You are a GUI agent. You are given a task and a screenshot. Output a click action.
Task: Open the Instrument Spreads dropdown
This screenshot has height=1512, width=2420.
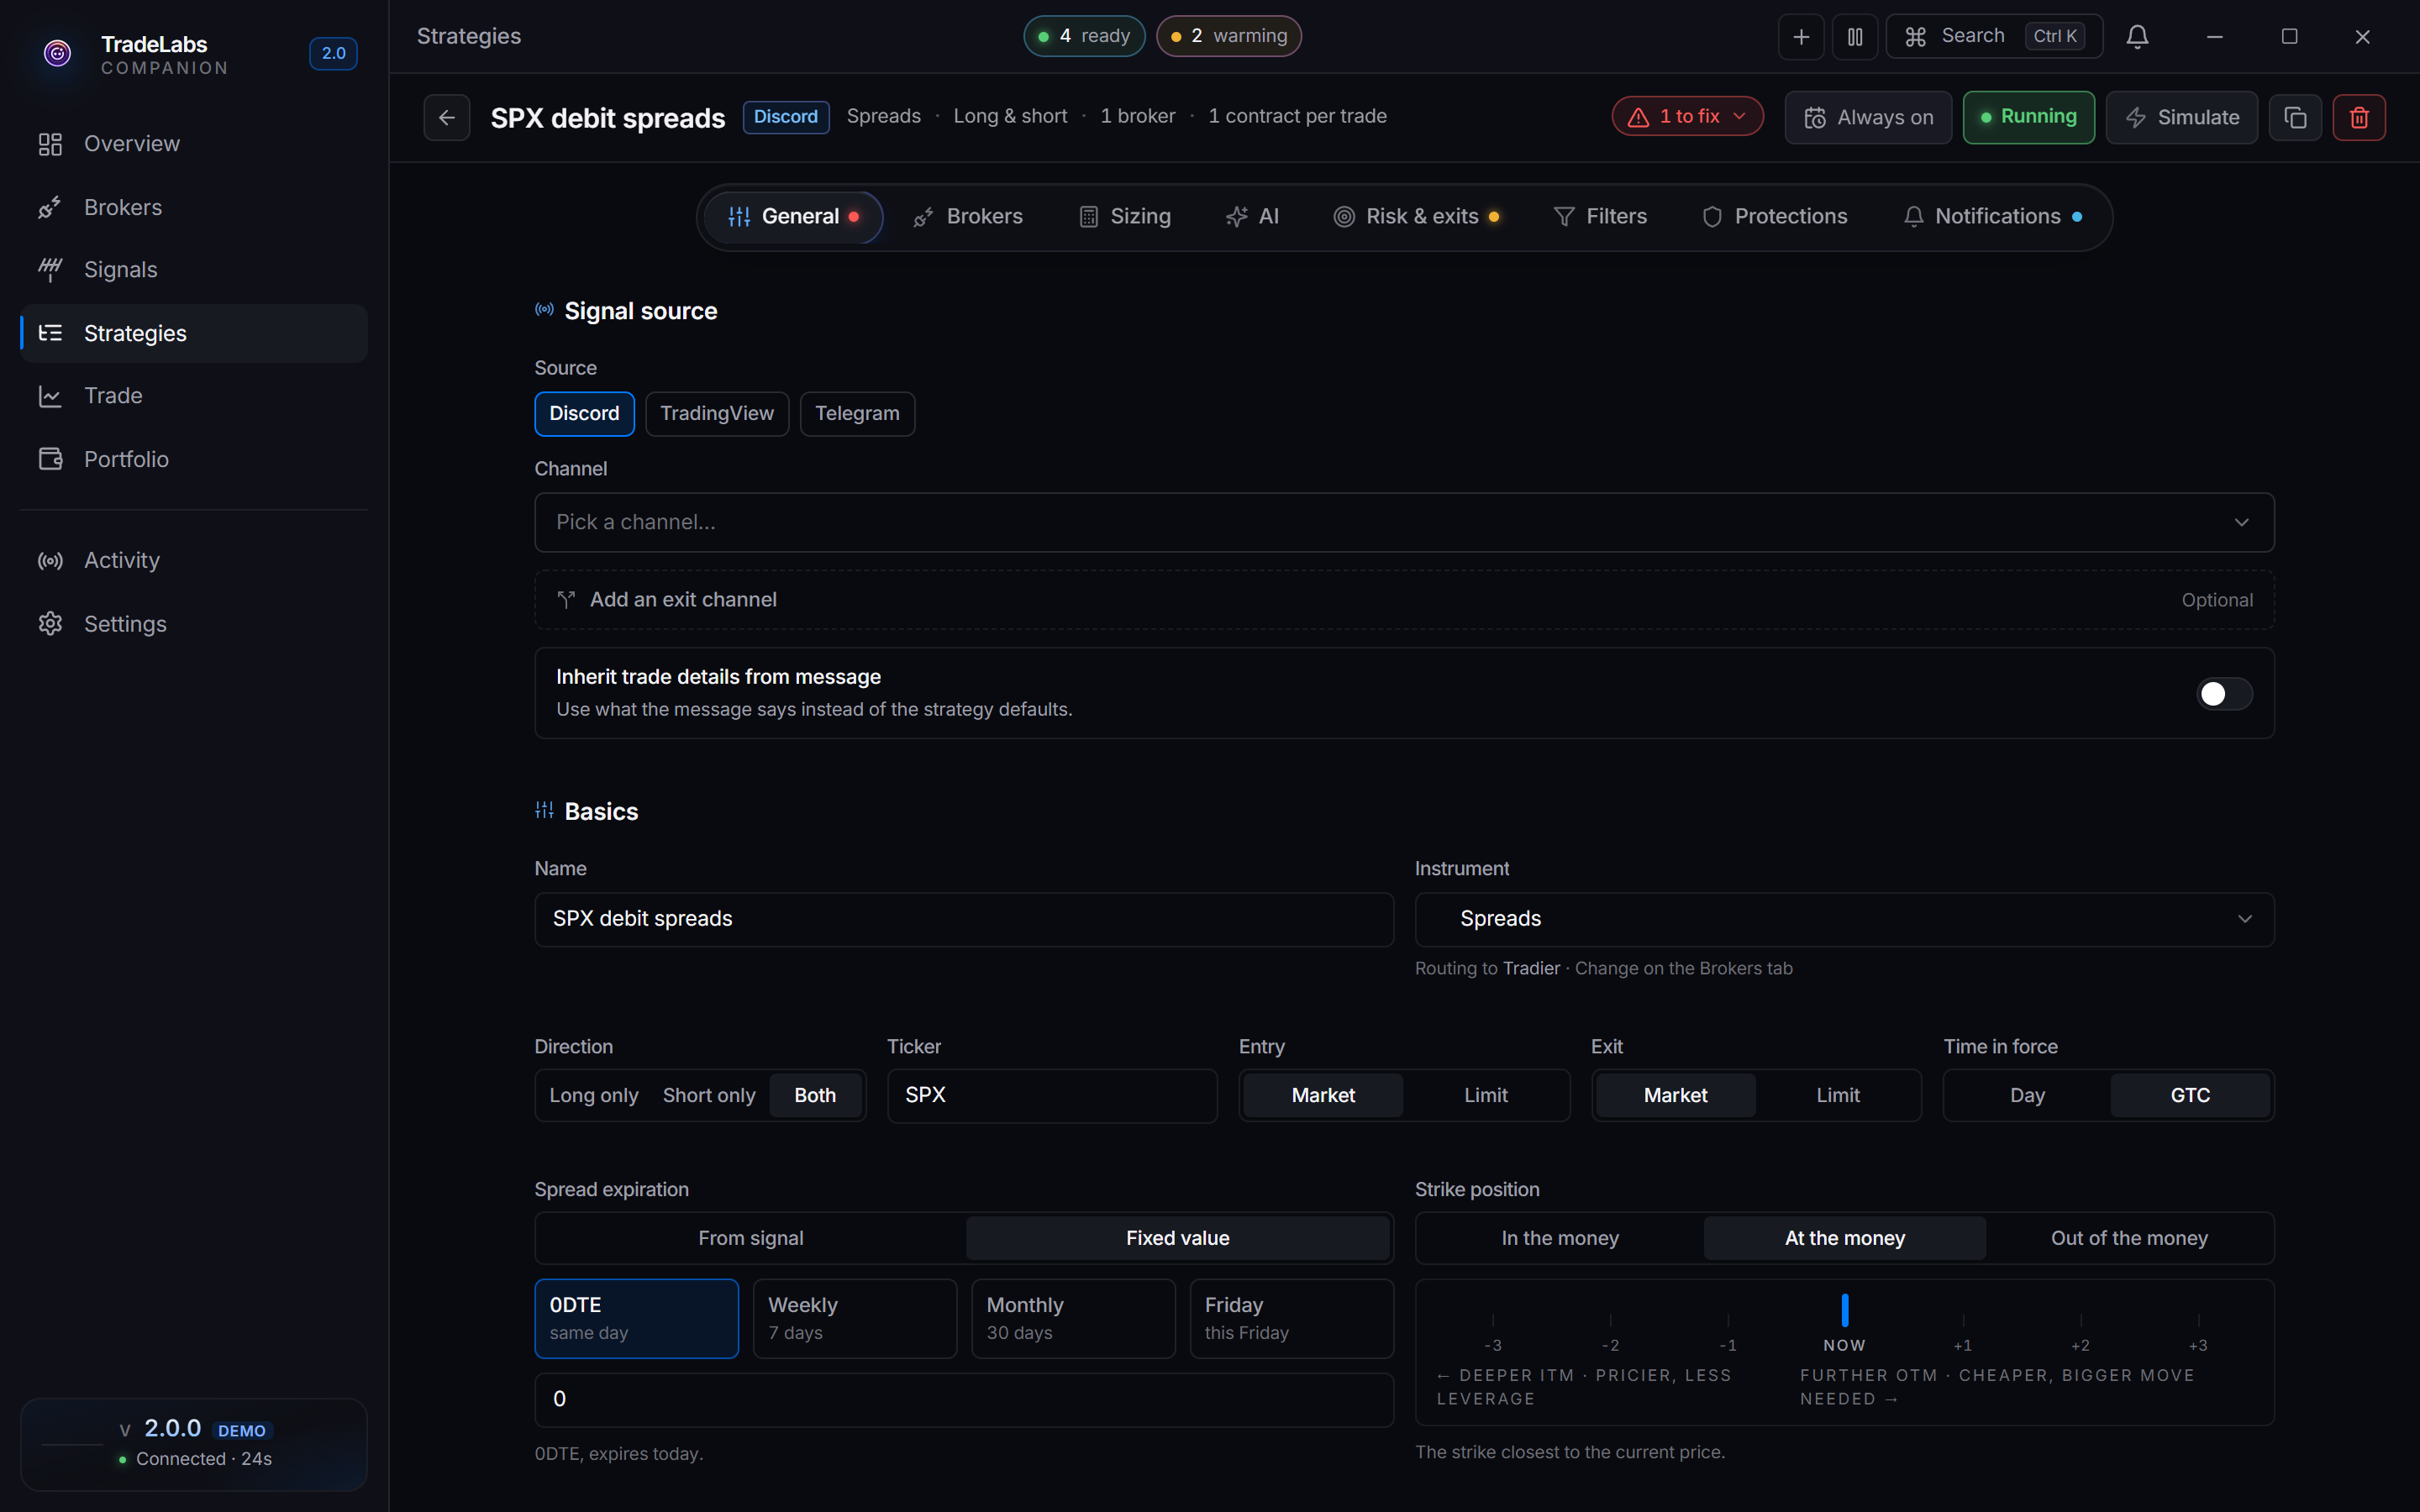point(1844,919)
